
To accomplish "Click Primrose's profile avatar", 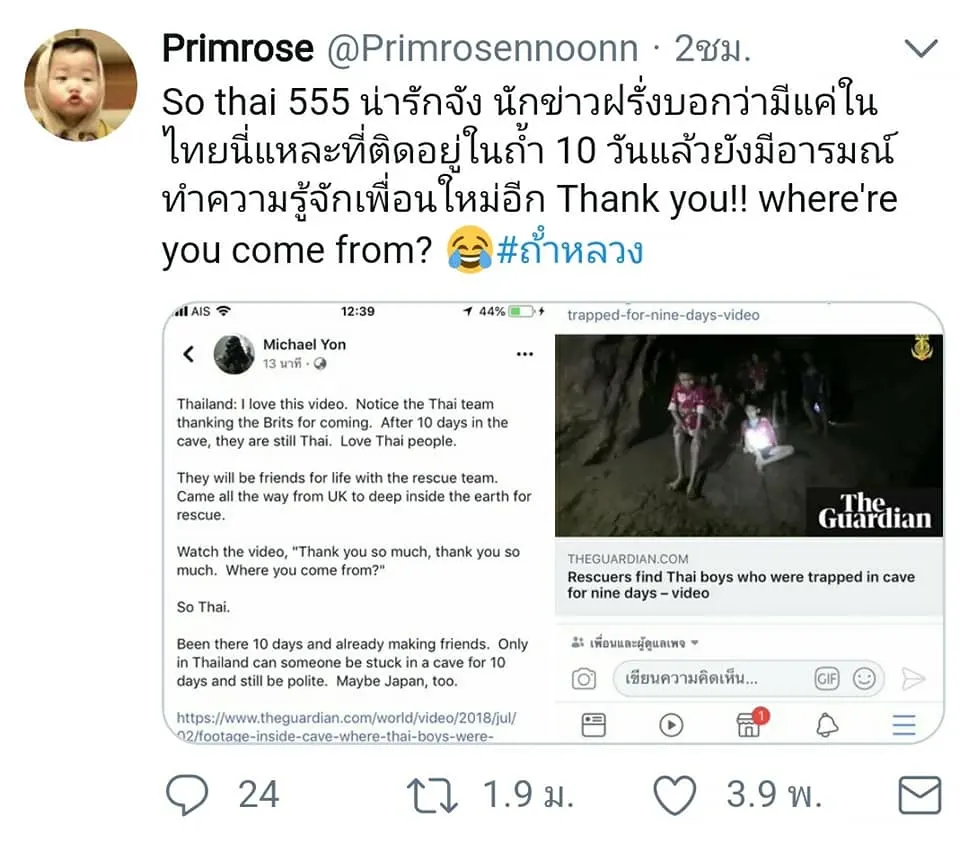I will (81, 85).
